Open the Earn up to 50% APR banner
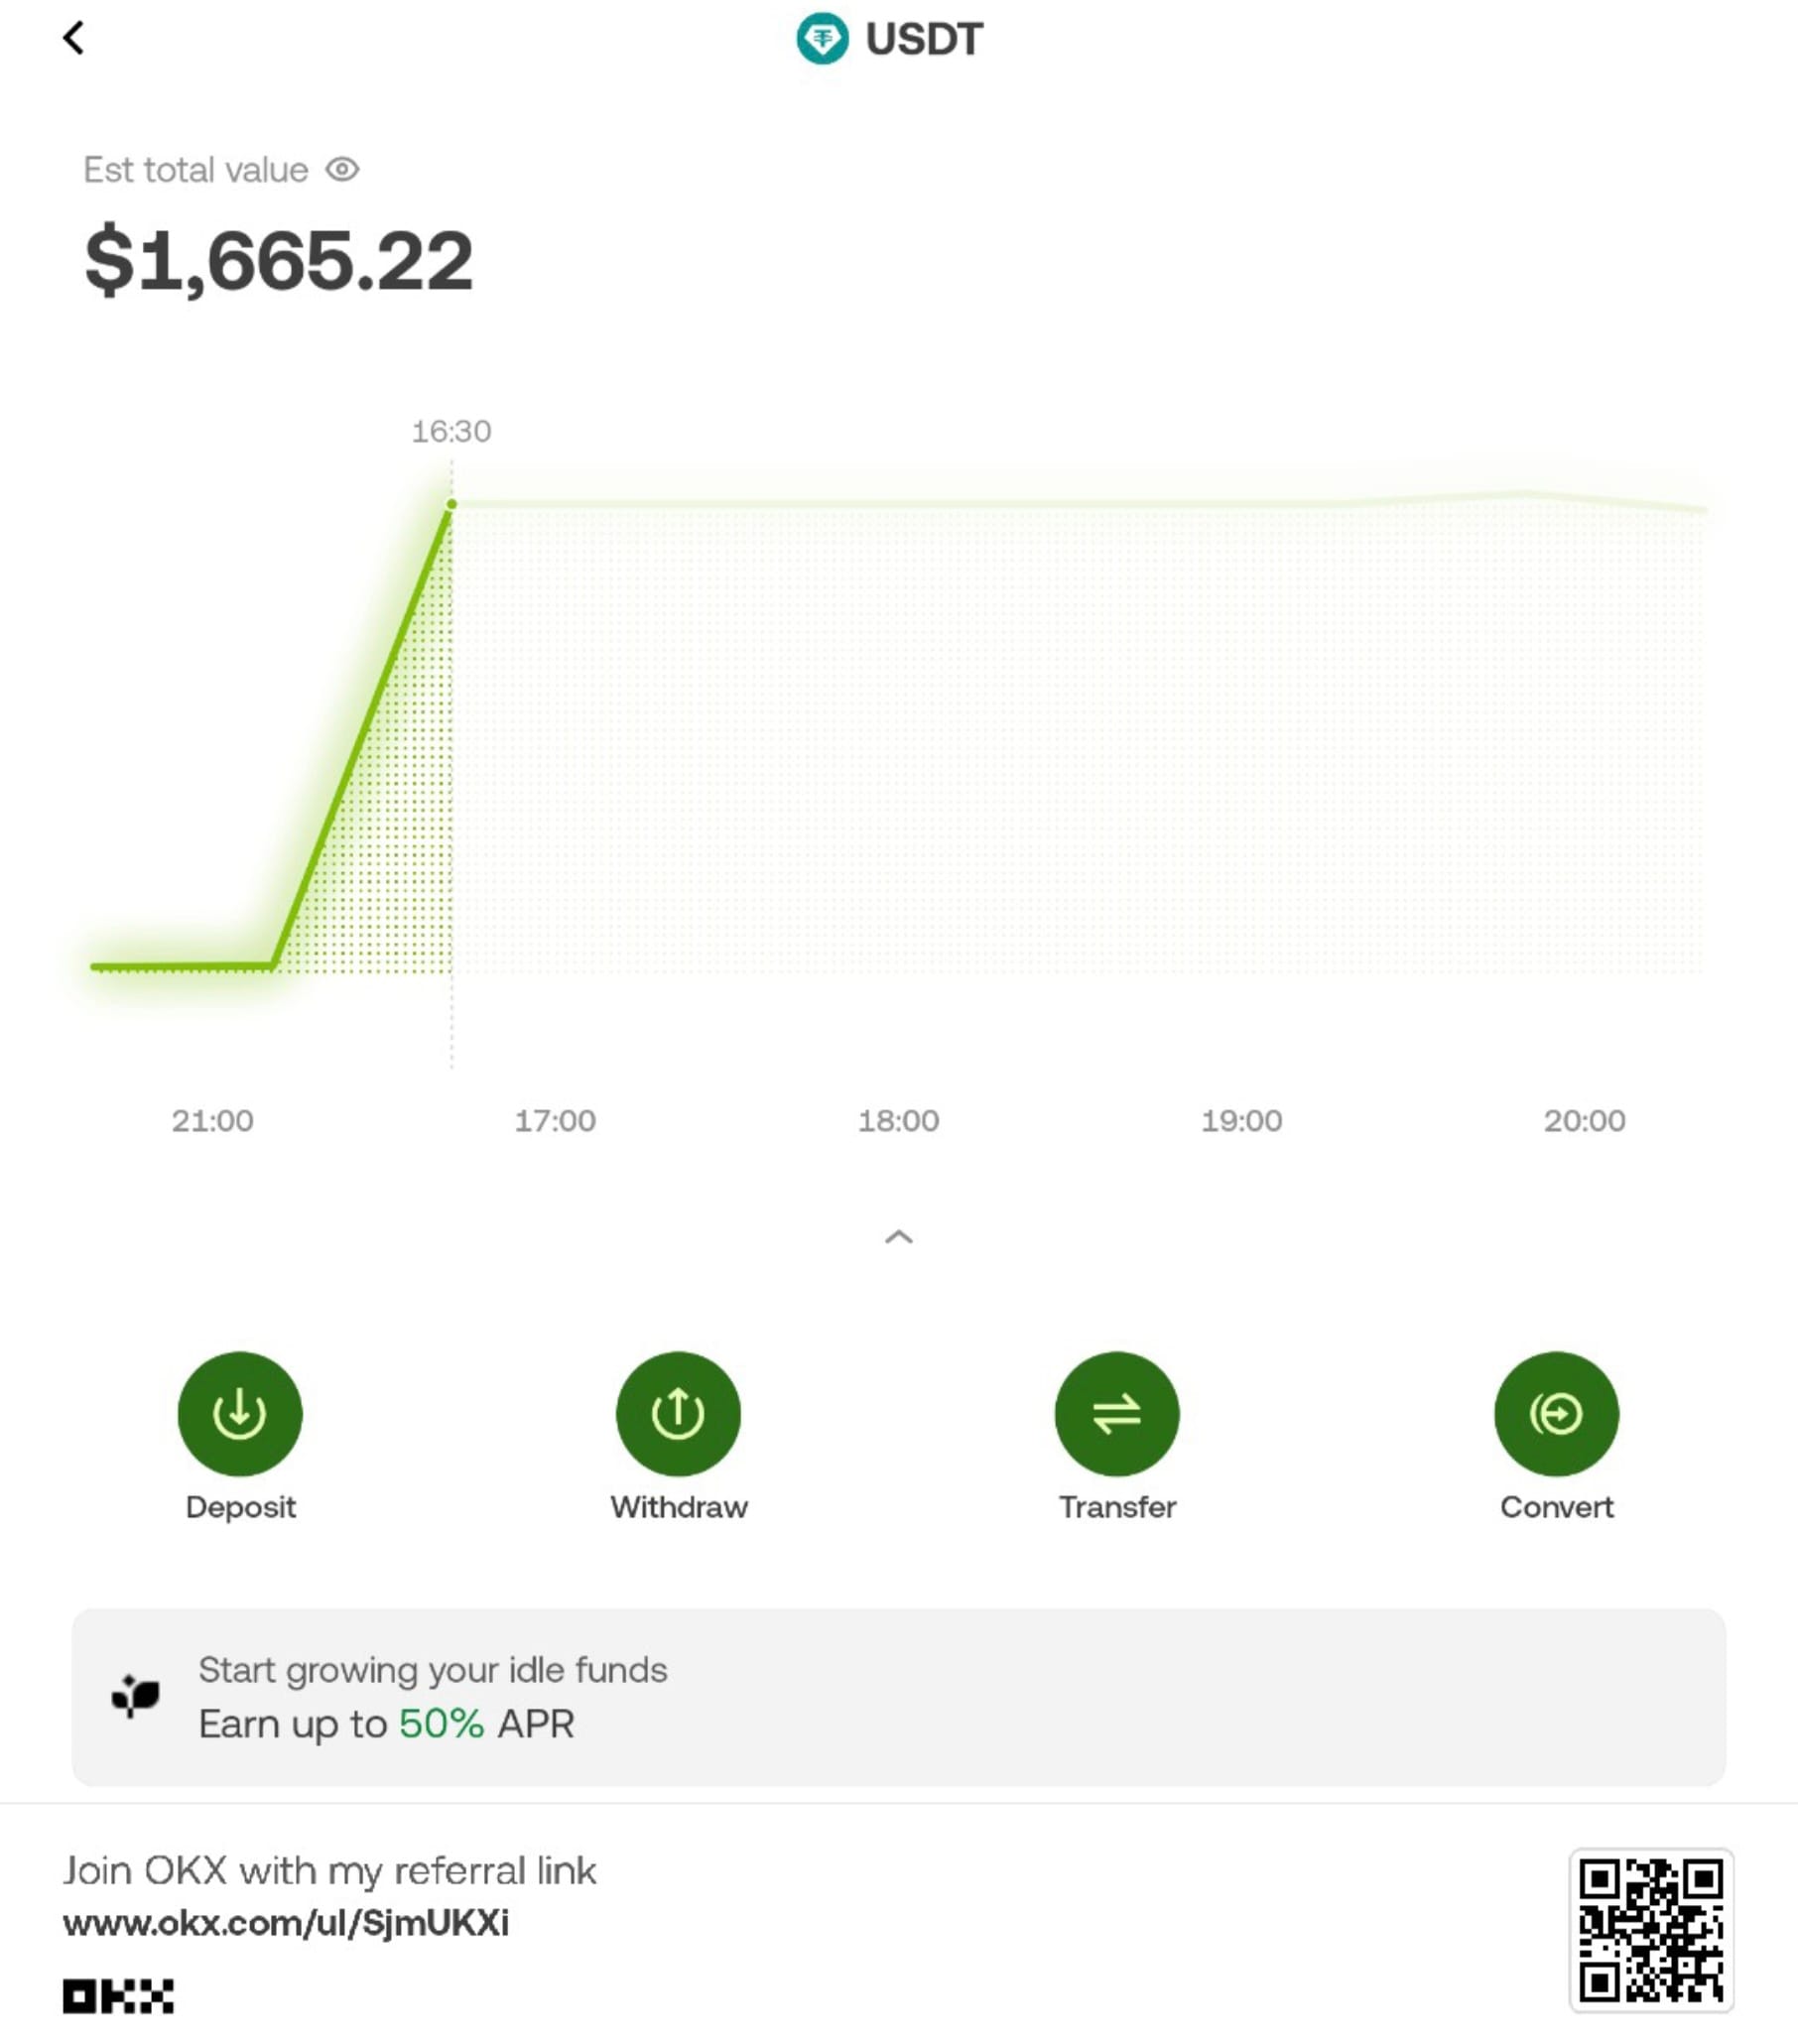 [898, 1697]
